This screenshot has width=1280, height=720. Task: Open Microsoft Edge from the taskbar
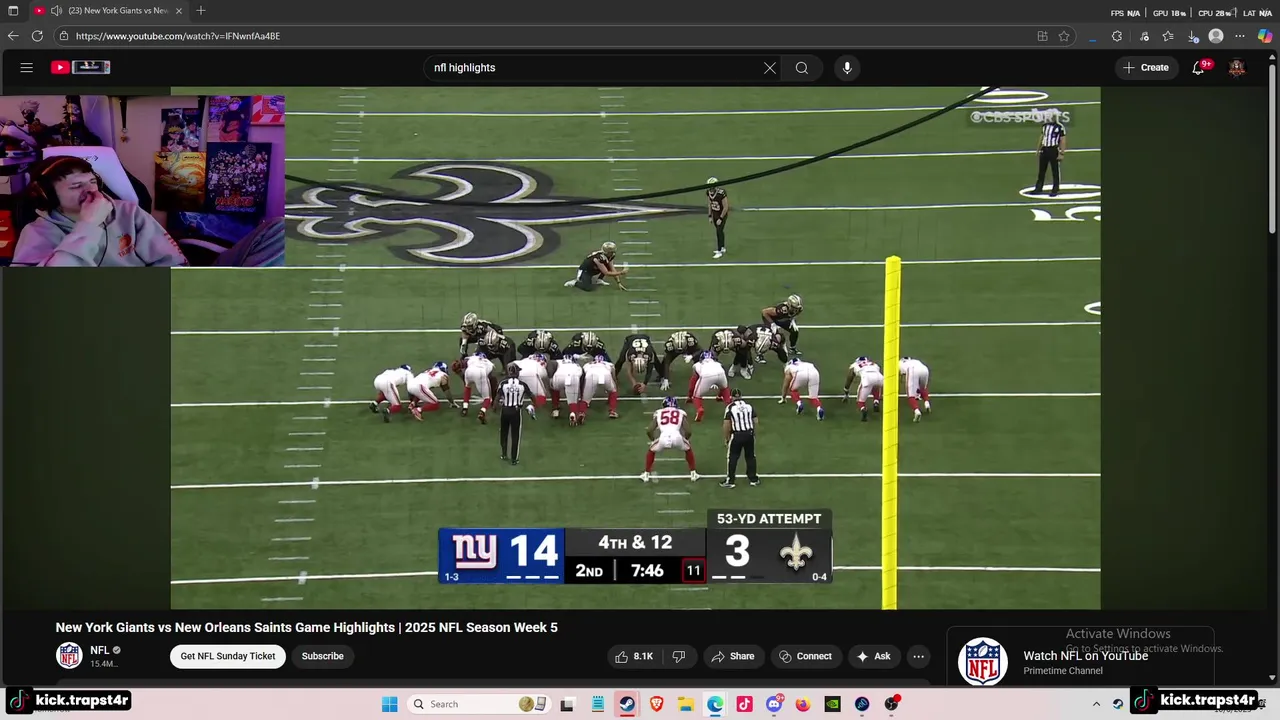click(x=715, y=704)
